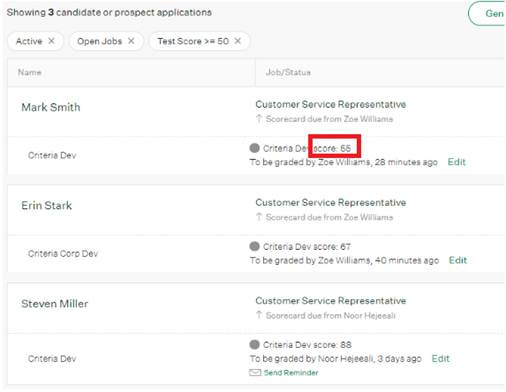This screenshot has width=506, height=392.
Task: Send Reminder for Steven Miller's test
Action: tap(291, 373)
